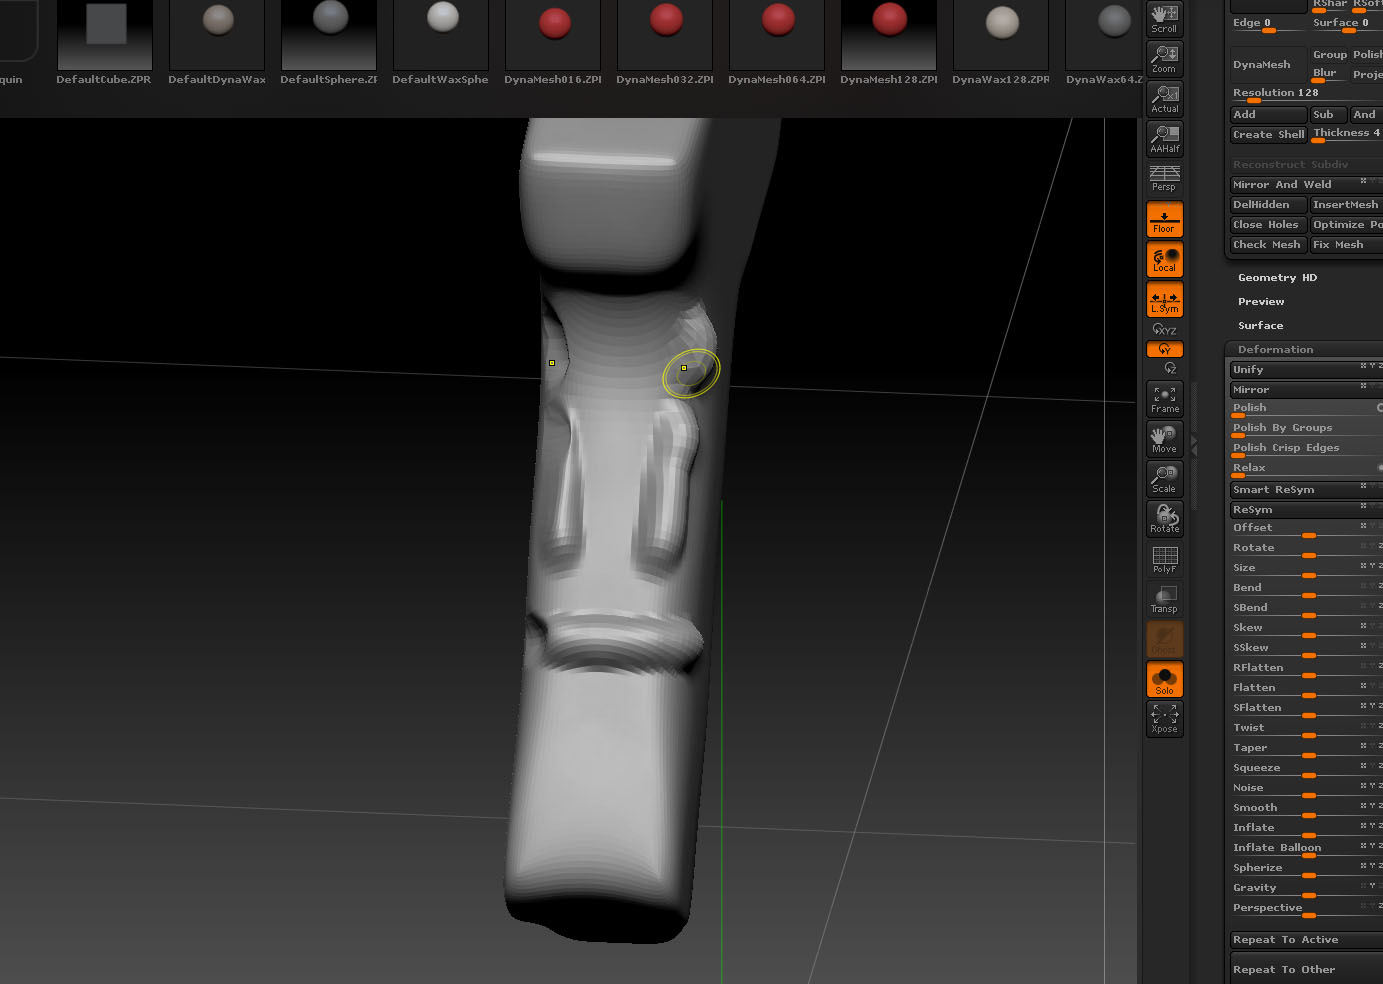Toggle PolyF polyframe display

pos(1165,560)
